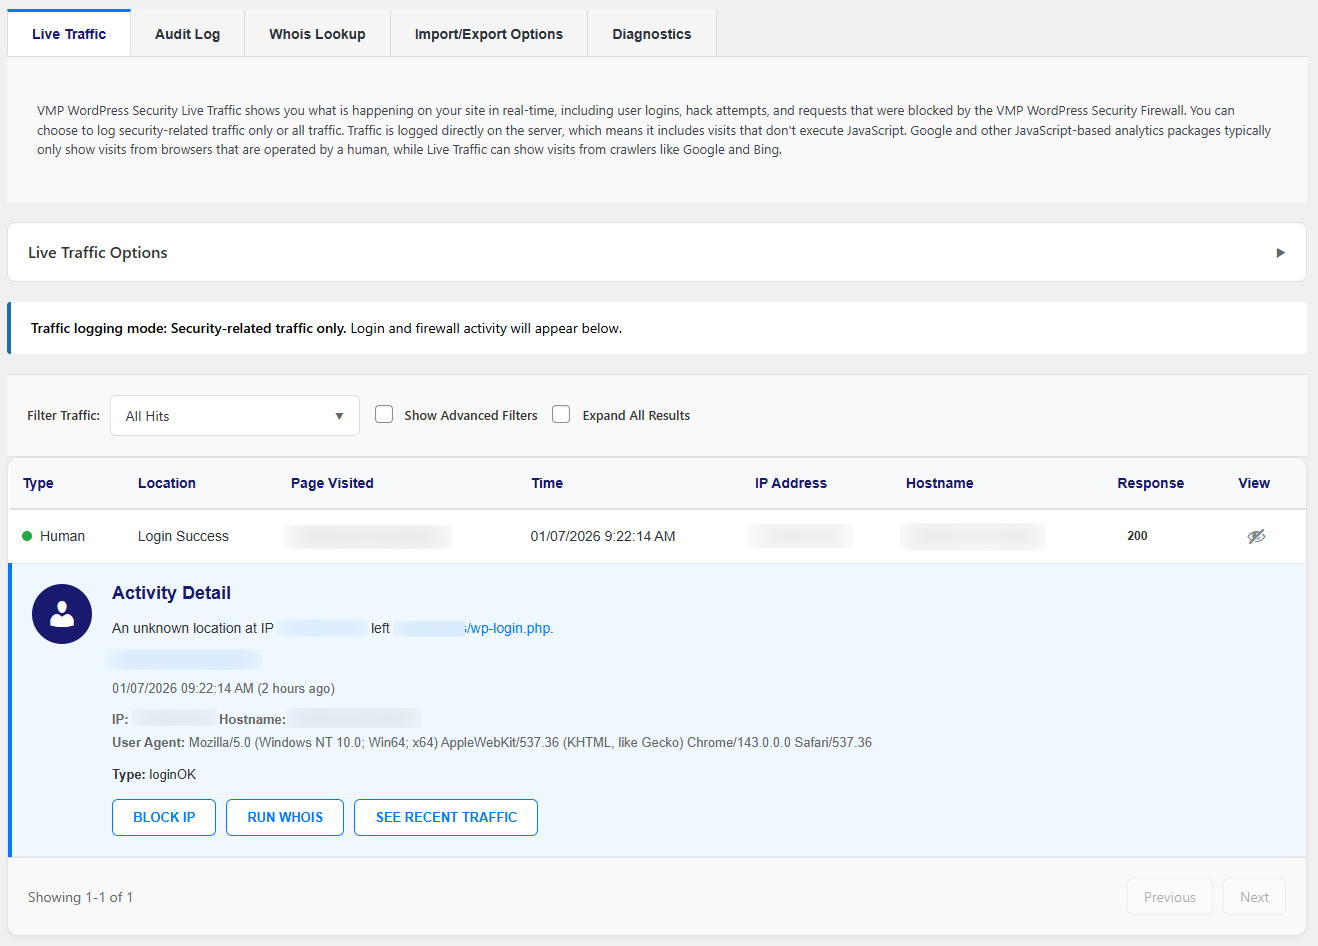Click the Time column header

click(x=547, y=483)
